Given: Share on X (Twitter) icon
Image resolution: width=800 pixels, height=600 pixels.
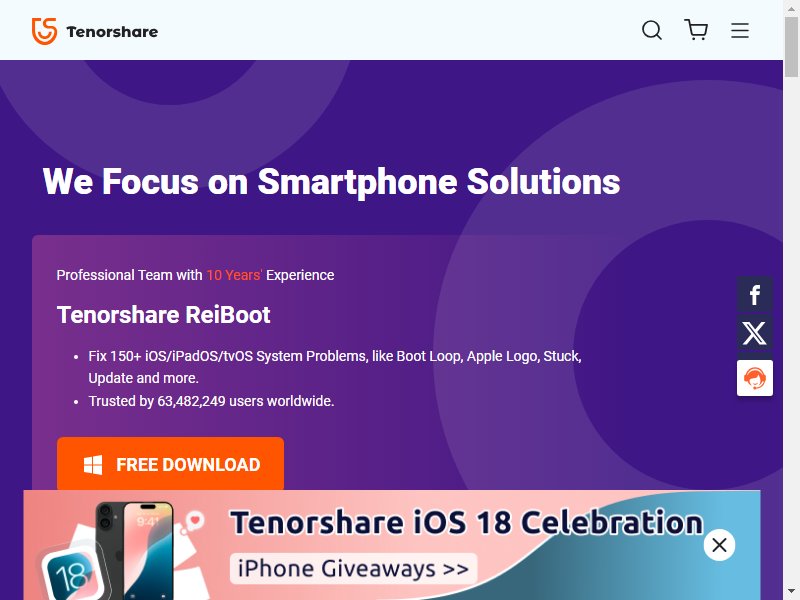Looking at the screenshot, I should coord(755,333).
